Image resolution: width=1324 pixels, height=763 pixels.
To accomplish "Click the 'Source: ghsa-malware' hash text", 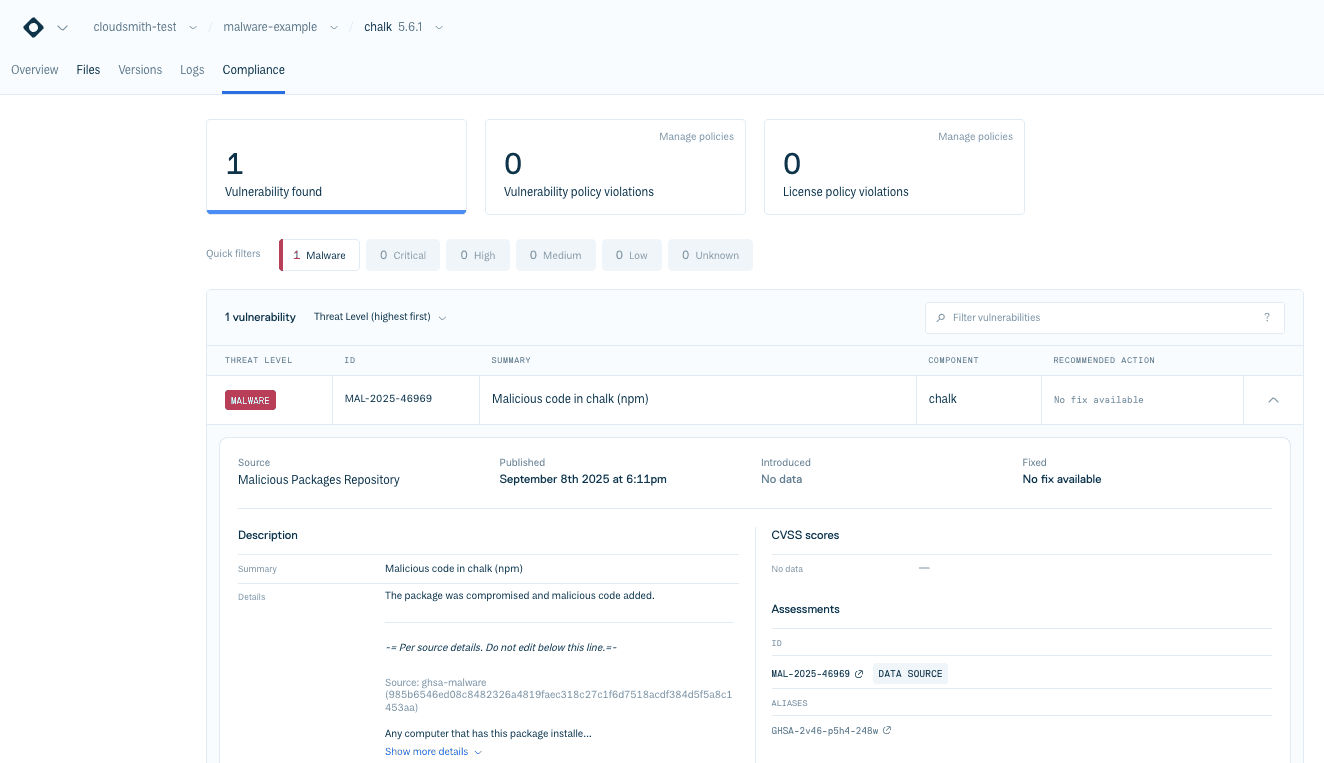I will pyautogui.click(x=559, y=695).
